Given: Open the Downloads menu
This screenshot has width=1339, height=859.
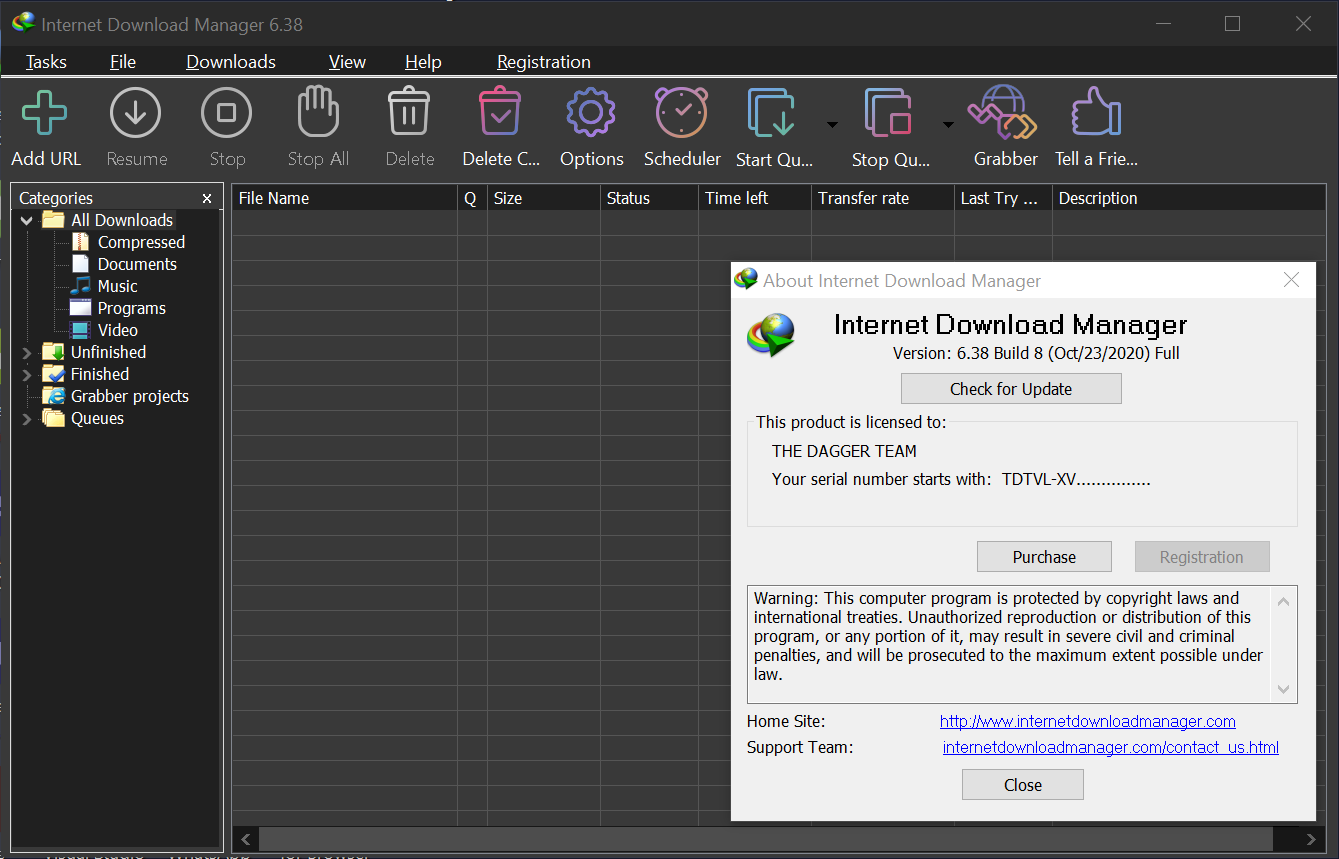Looking at the screenshot, I should (231, 62).
